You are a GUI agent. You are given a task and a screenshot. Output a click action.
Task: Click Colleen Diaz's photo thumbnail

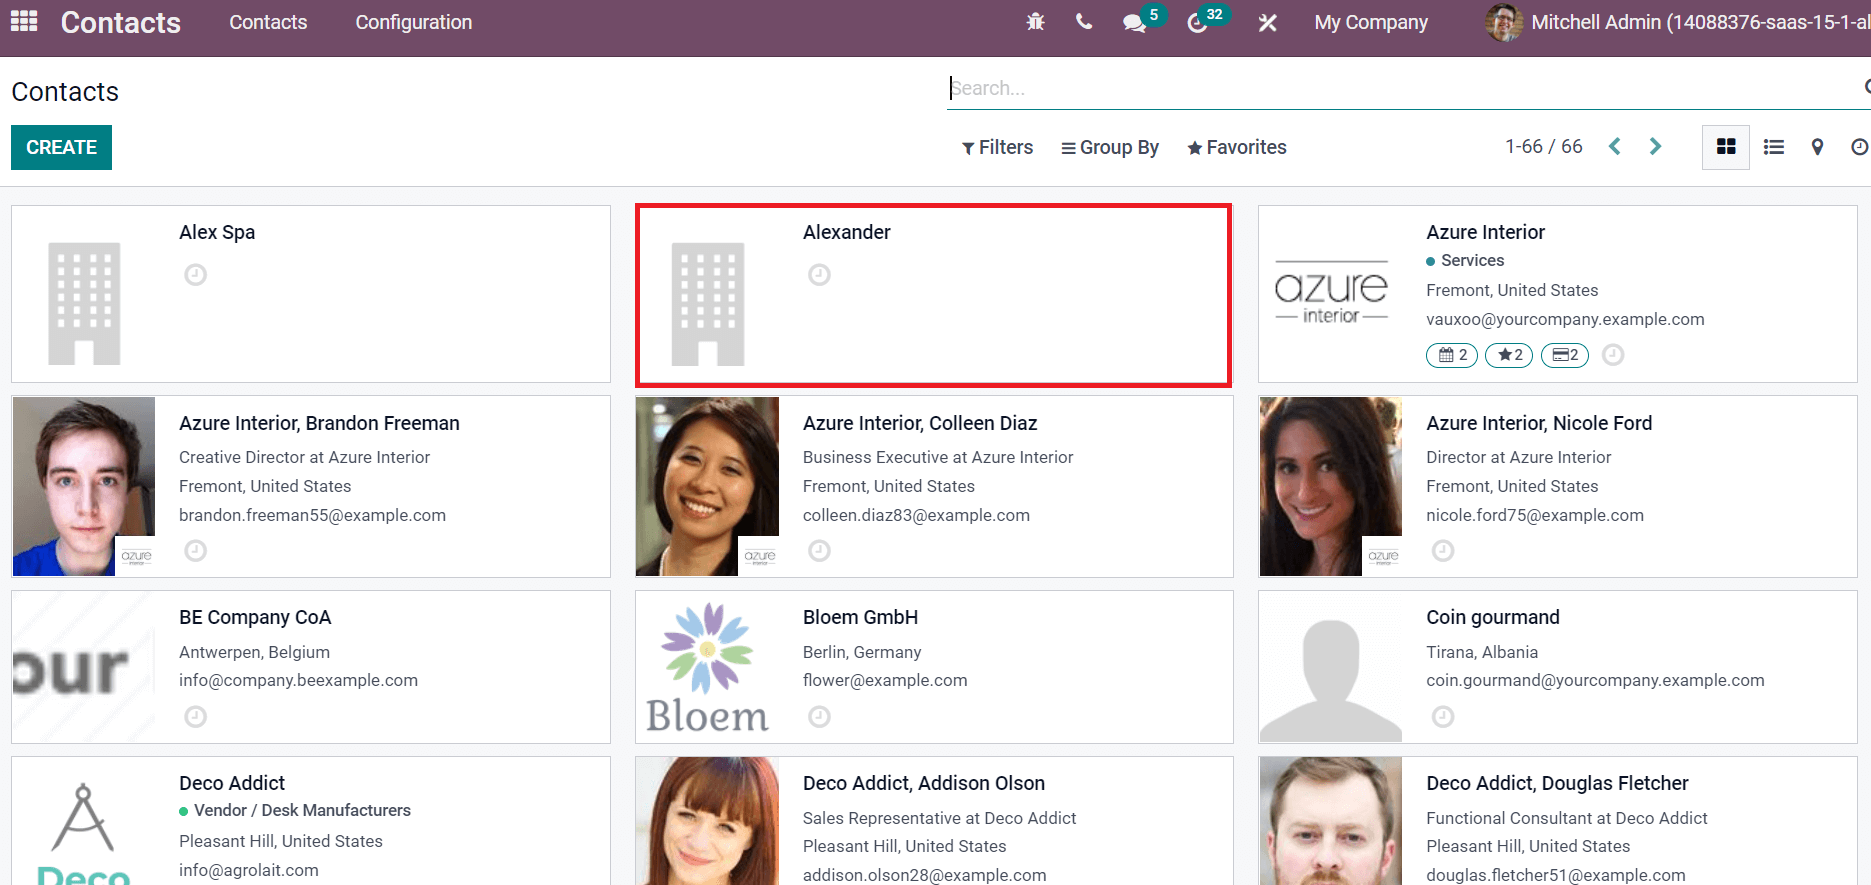pyautogui.click(x=707, y=486)
